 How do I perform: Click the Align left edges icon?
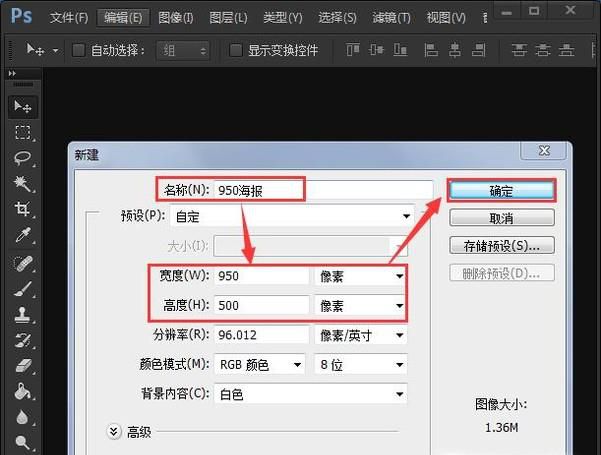[x=431, y=50]
